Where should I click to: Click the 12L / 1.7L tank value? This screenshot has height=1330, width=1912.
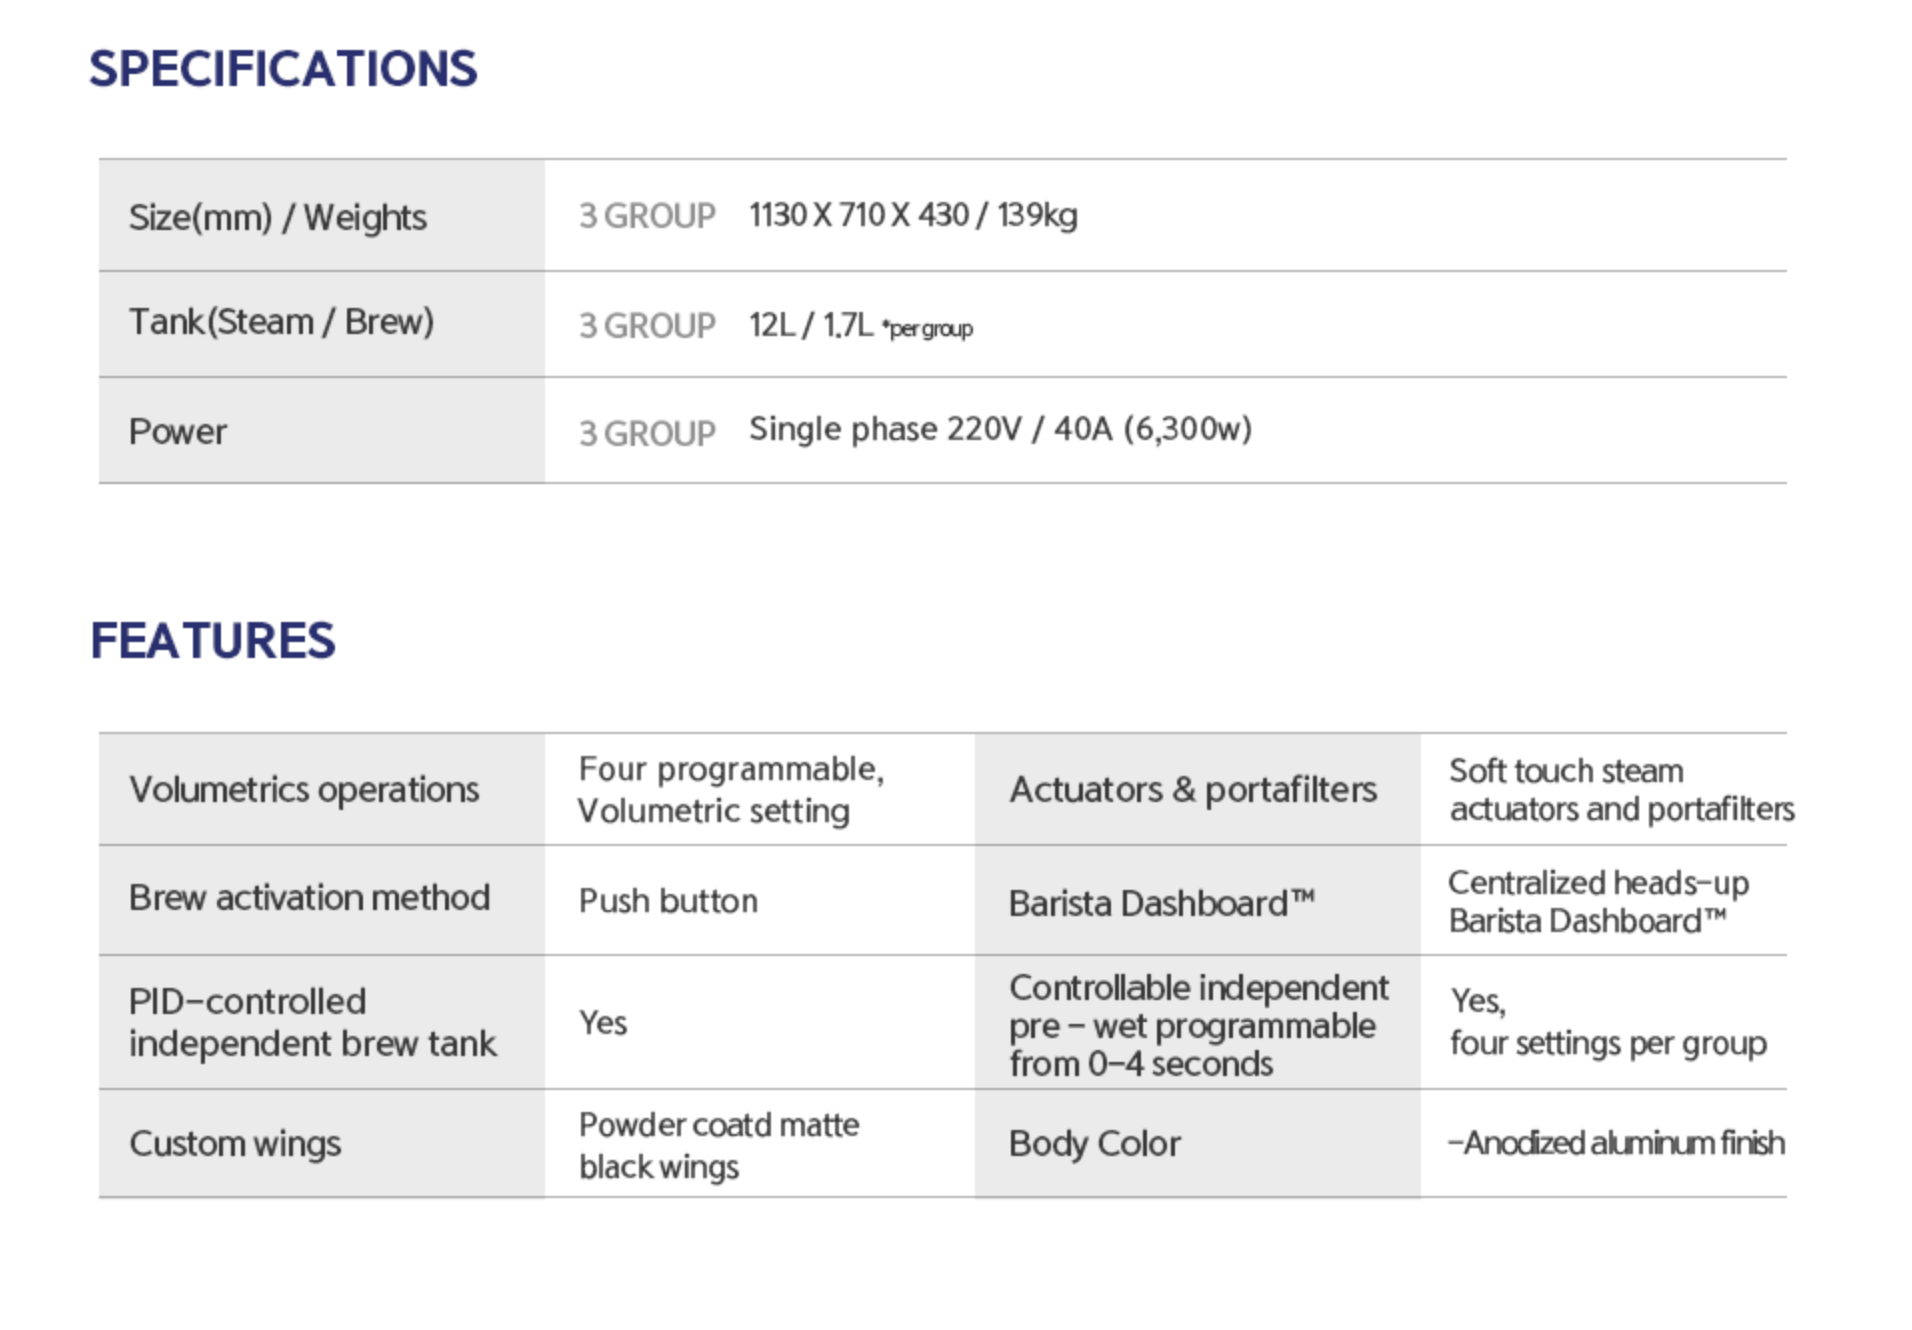pyautogui.click(x=810, y=325)
